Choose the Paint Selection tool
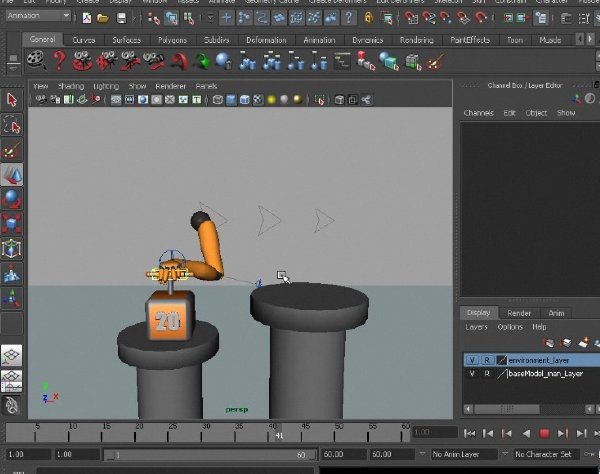 [12, 150]
